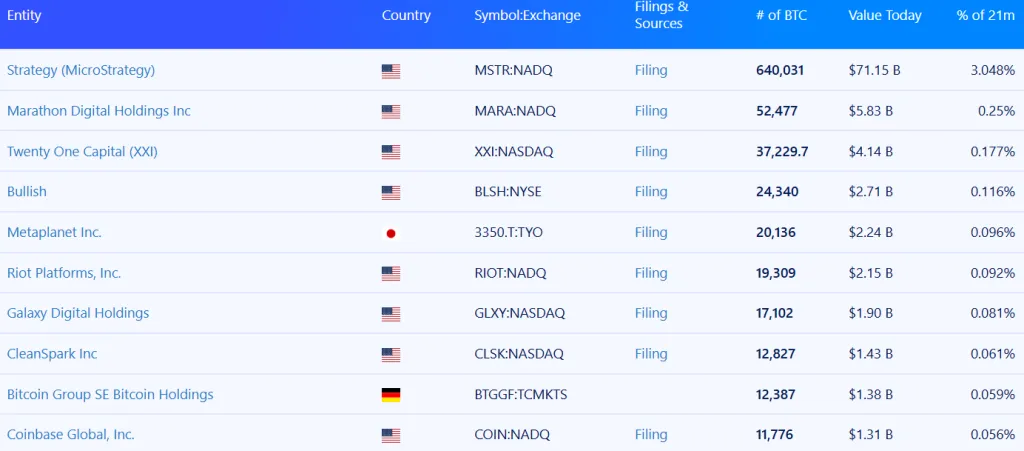Screen dimensions: 1024x451
Task: Click the German flag for Bitcoin Group SE
Action: click(390, 395)
